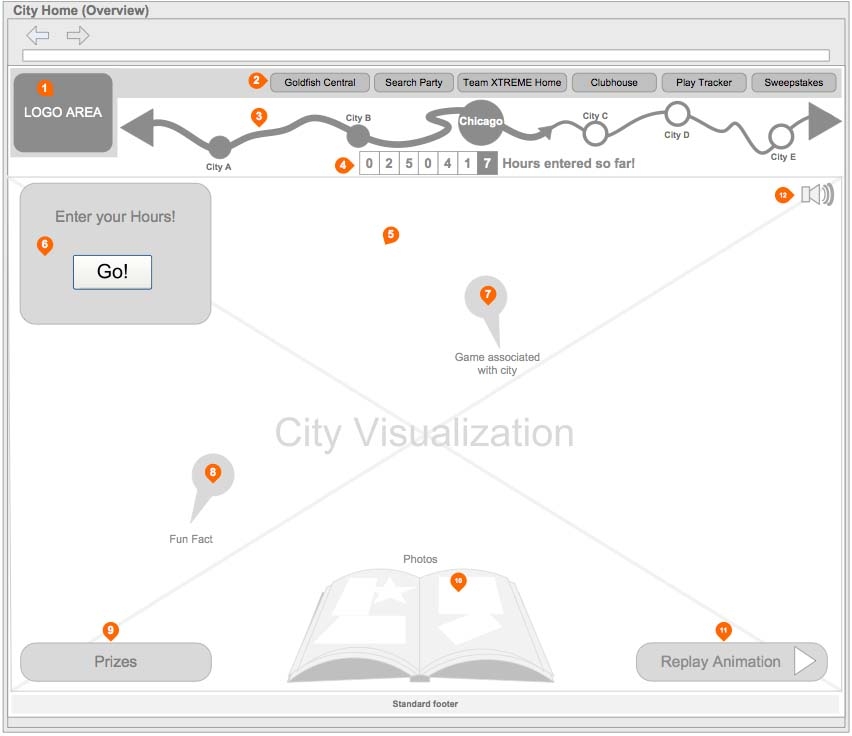Viewport: 852px width, 736px height.
Task: Click the browser forward arrow
Action: 78,36
